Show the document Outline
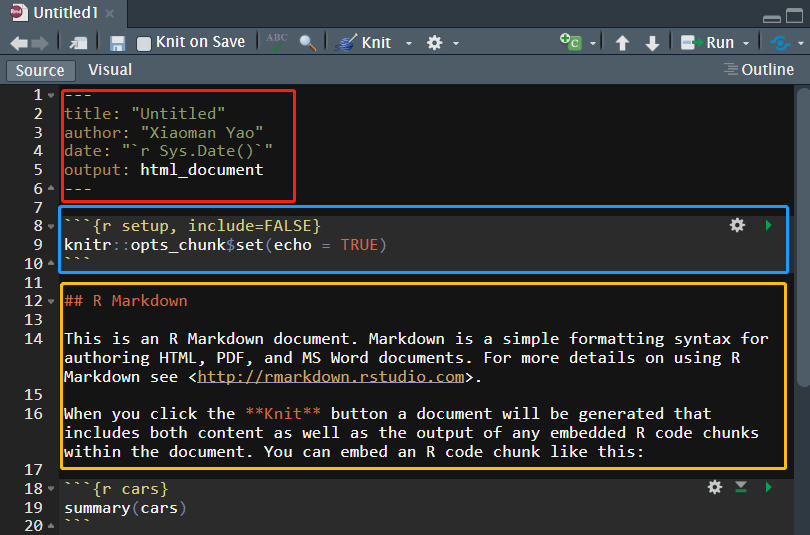 pyautogui.click(x=759, y=69)
